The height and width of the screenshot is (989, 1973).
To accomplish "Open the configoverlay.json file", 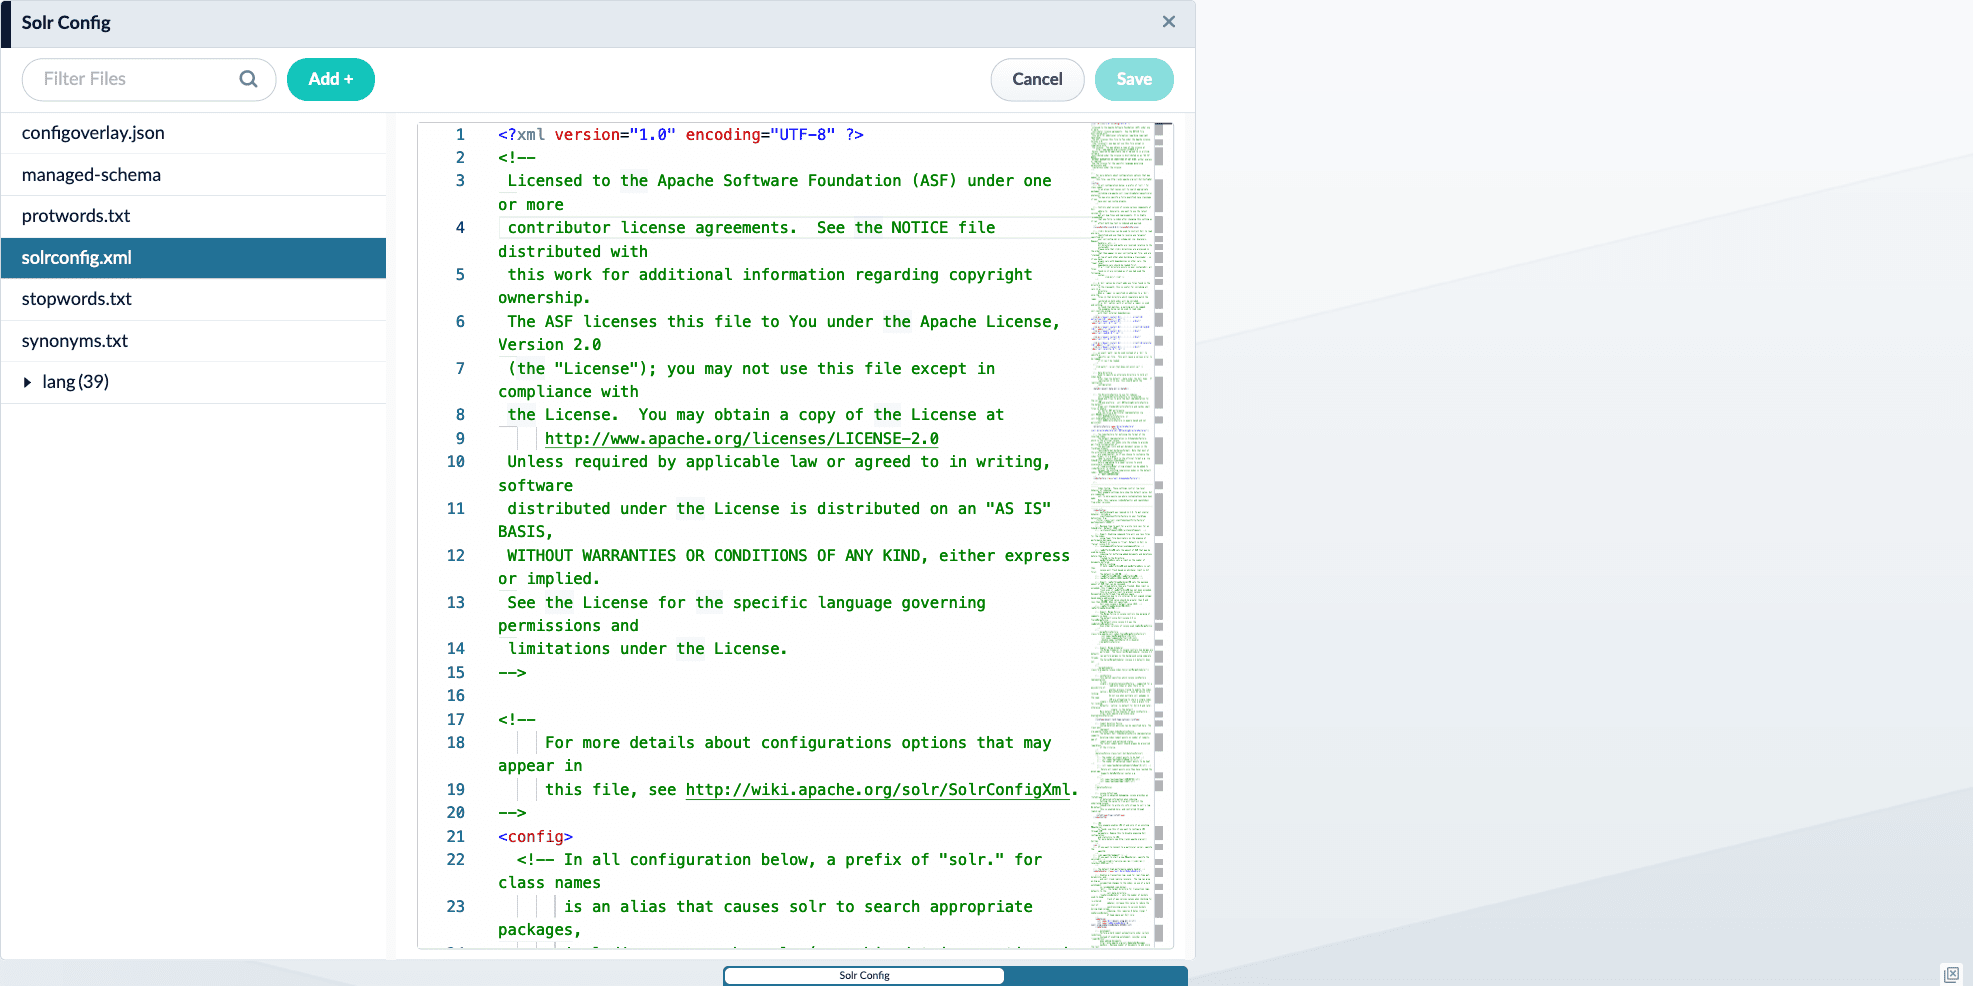I will pyautogui.click(x=93, y=132).
